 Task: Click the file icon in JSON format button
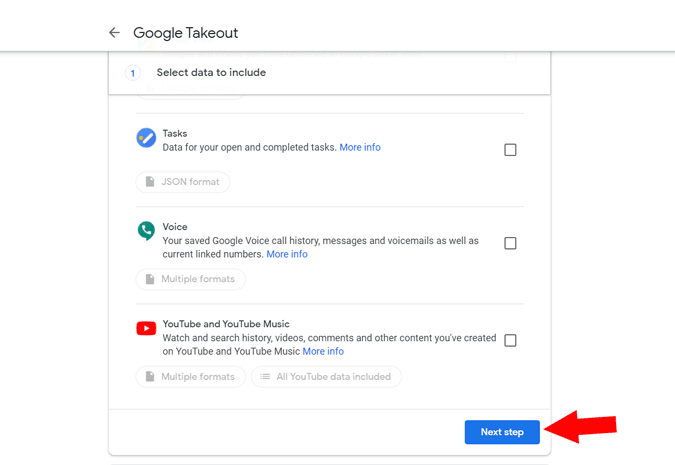point(150,182)
